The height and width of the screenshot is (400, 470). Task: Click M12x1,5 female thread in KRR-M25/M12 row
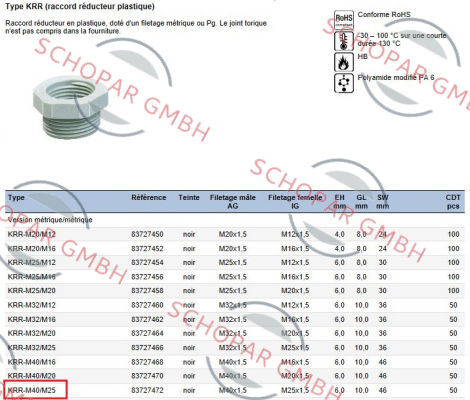click(x=295, y=263)
